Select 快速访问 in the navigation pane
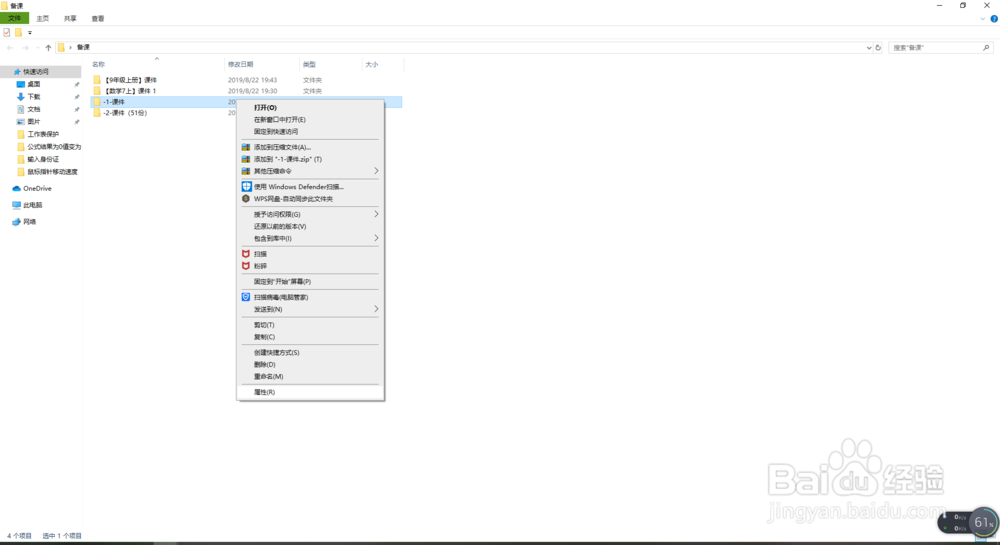The height and width of the screenshot is (545, 1000). click(x=41, y=71)
